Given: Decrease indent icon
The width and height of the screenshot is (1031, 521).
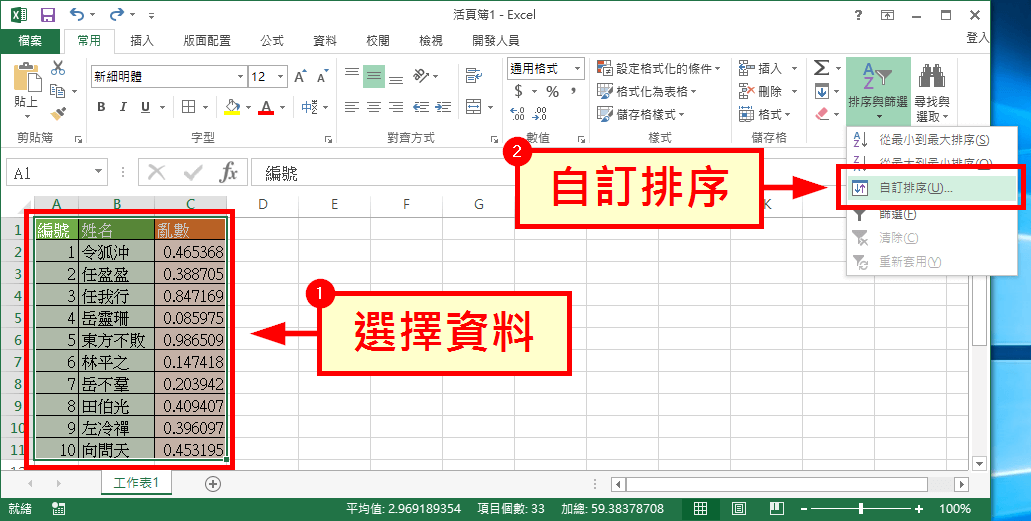Looking at the screenshot, I should point(421,107).
